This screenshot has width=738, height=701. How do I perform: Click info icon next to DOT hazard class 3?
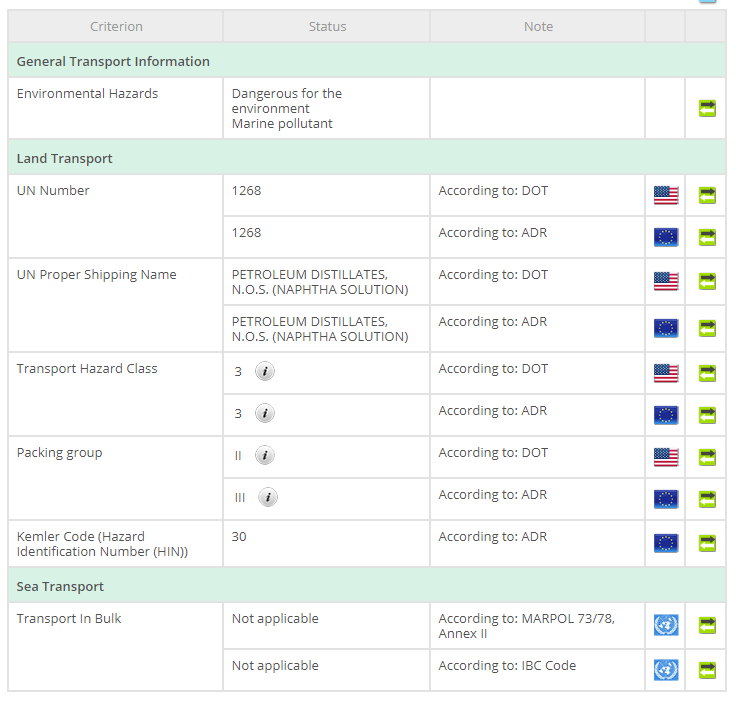coord(264,371)
